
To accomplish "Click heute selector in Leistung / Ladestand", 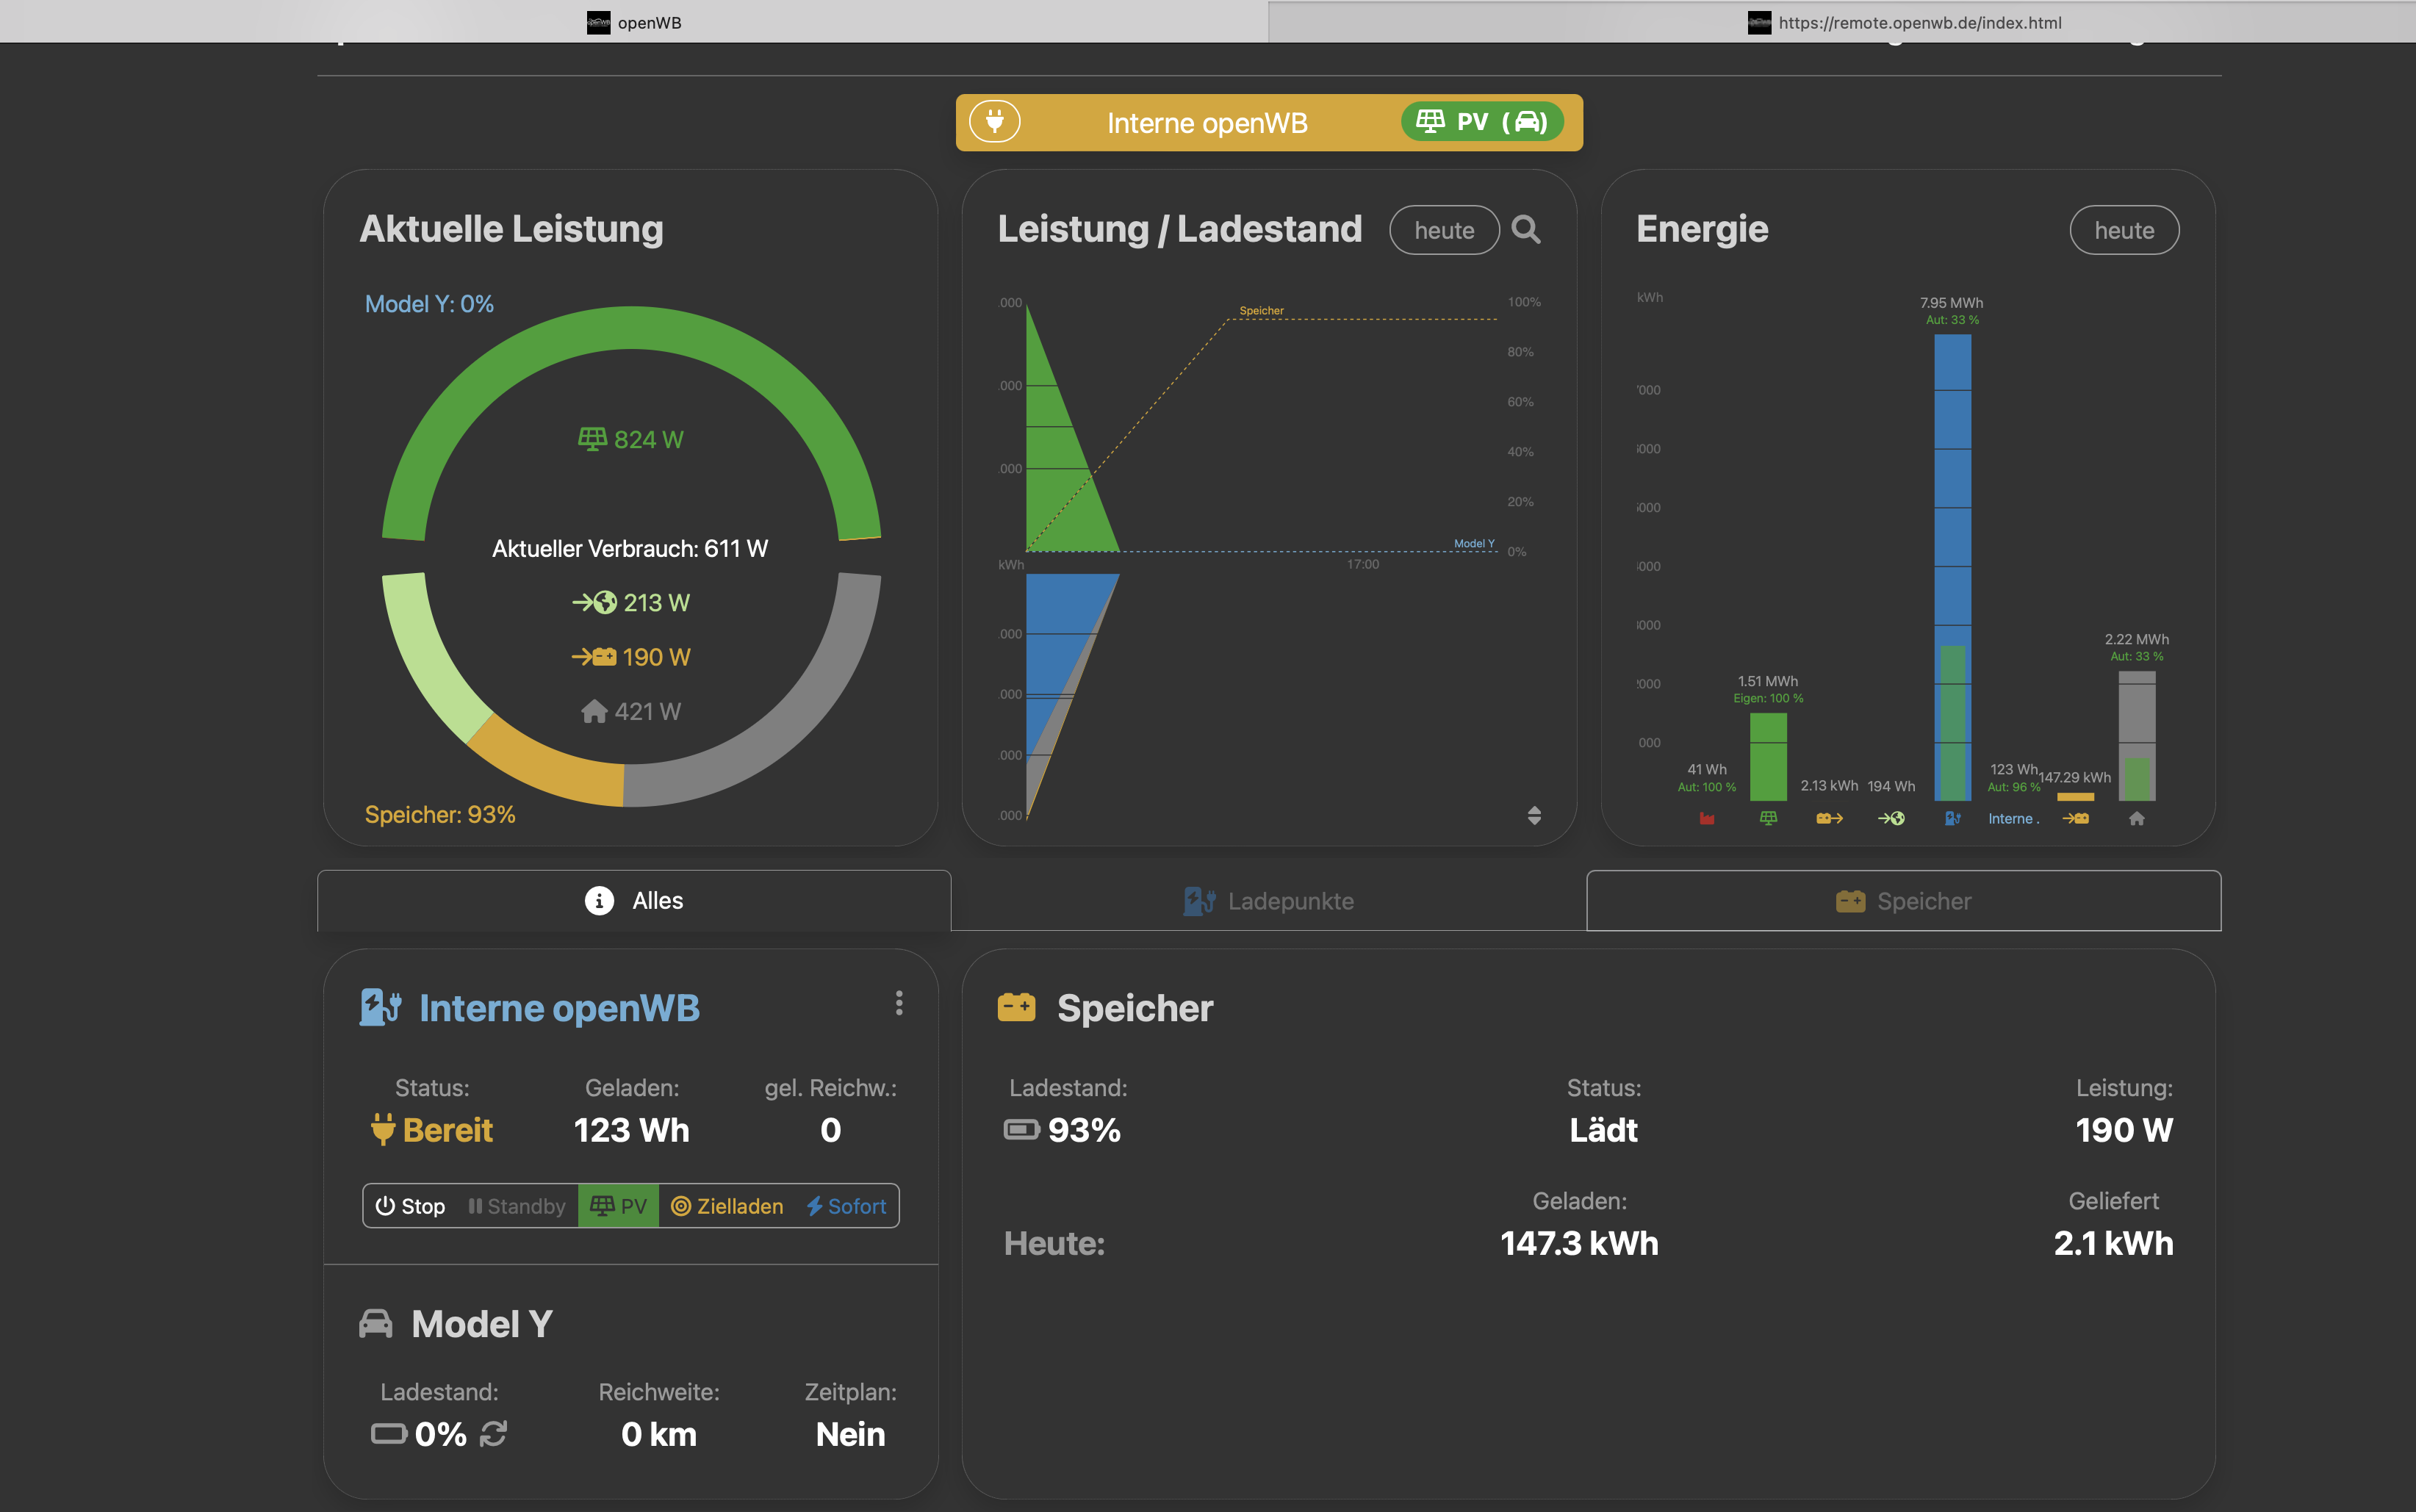I will 1444,230.
